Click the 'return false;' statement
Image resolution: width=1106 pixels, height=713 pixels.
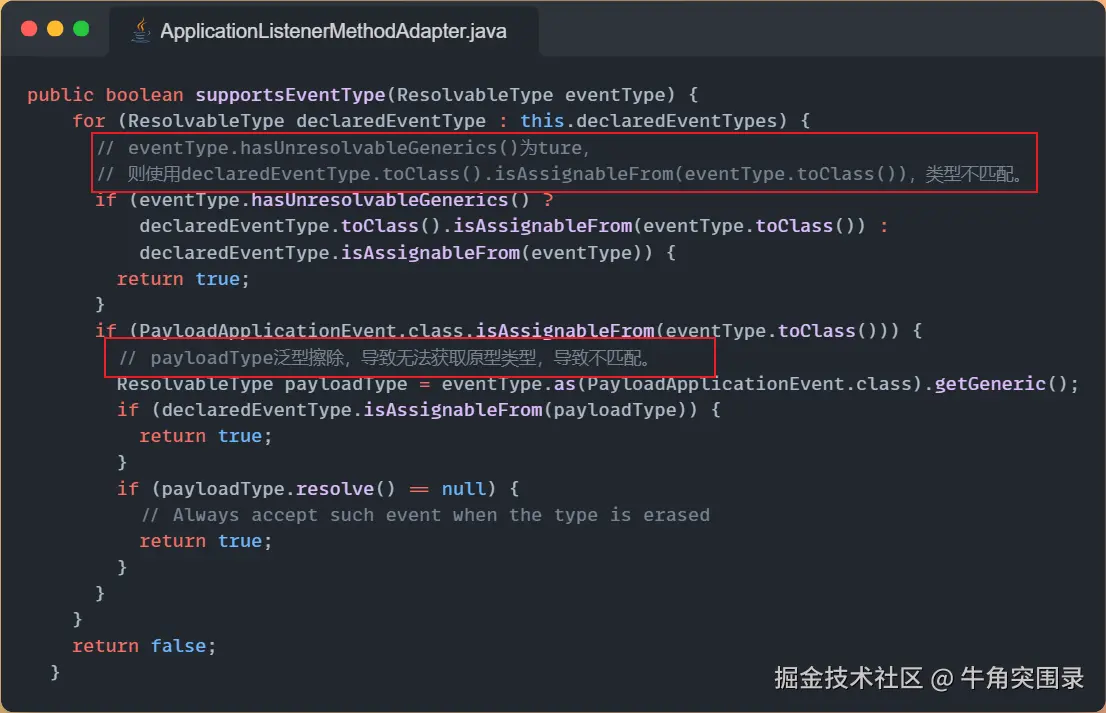(x=144, y=645)
